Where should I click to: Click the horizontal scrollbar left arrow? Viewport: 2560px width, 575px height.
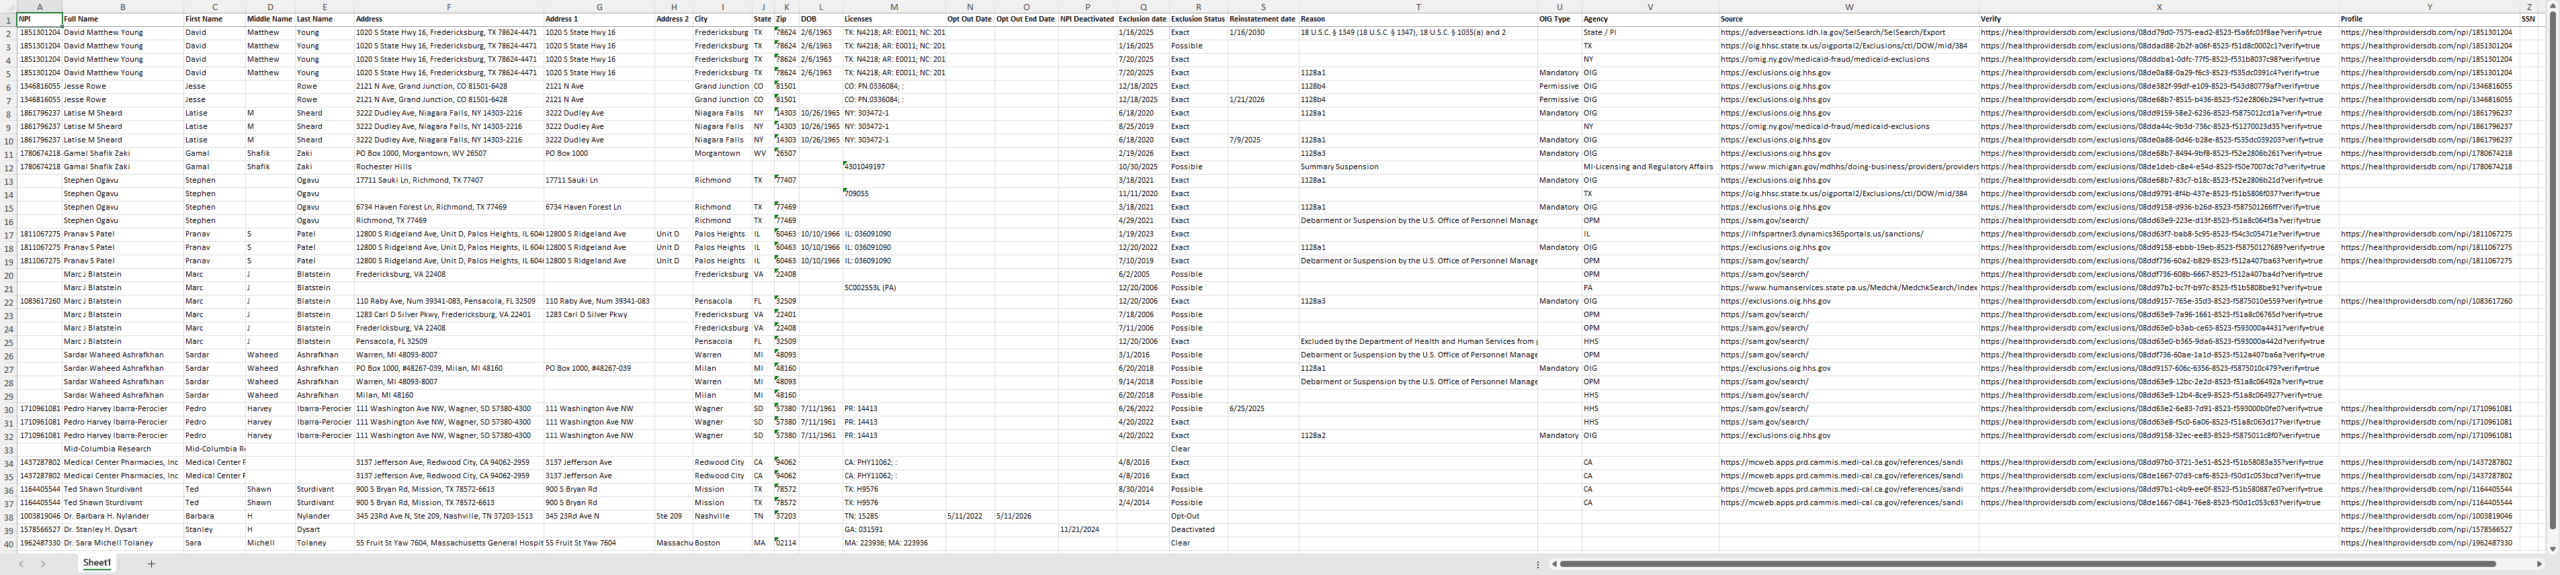point(1554,564)
